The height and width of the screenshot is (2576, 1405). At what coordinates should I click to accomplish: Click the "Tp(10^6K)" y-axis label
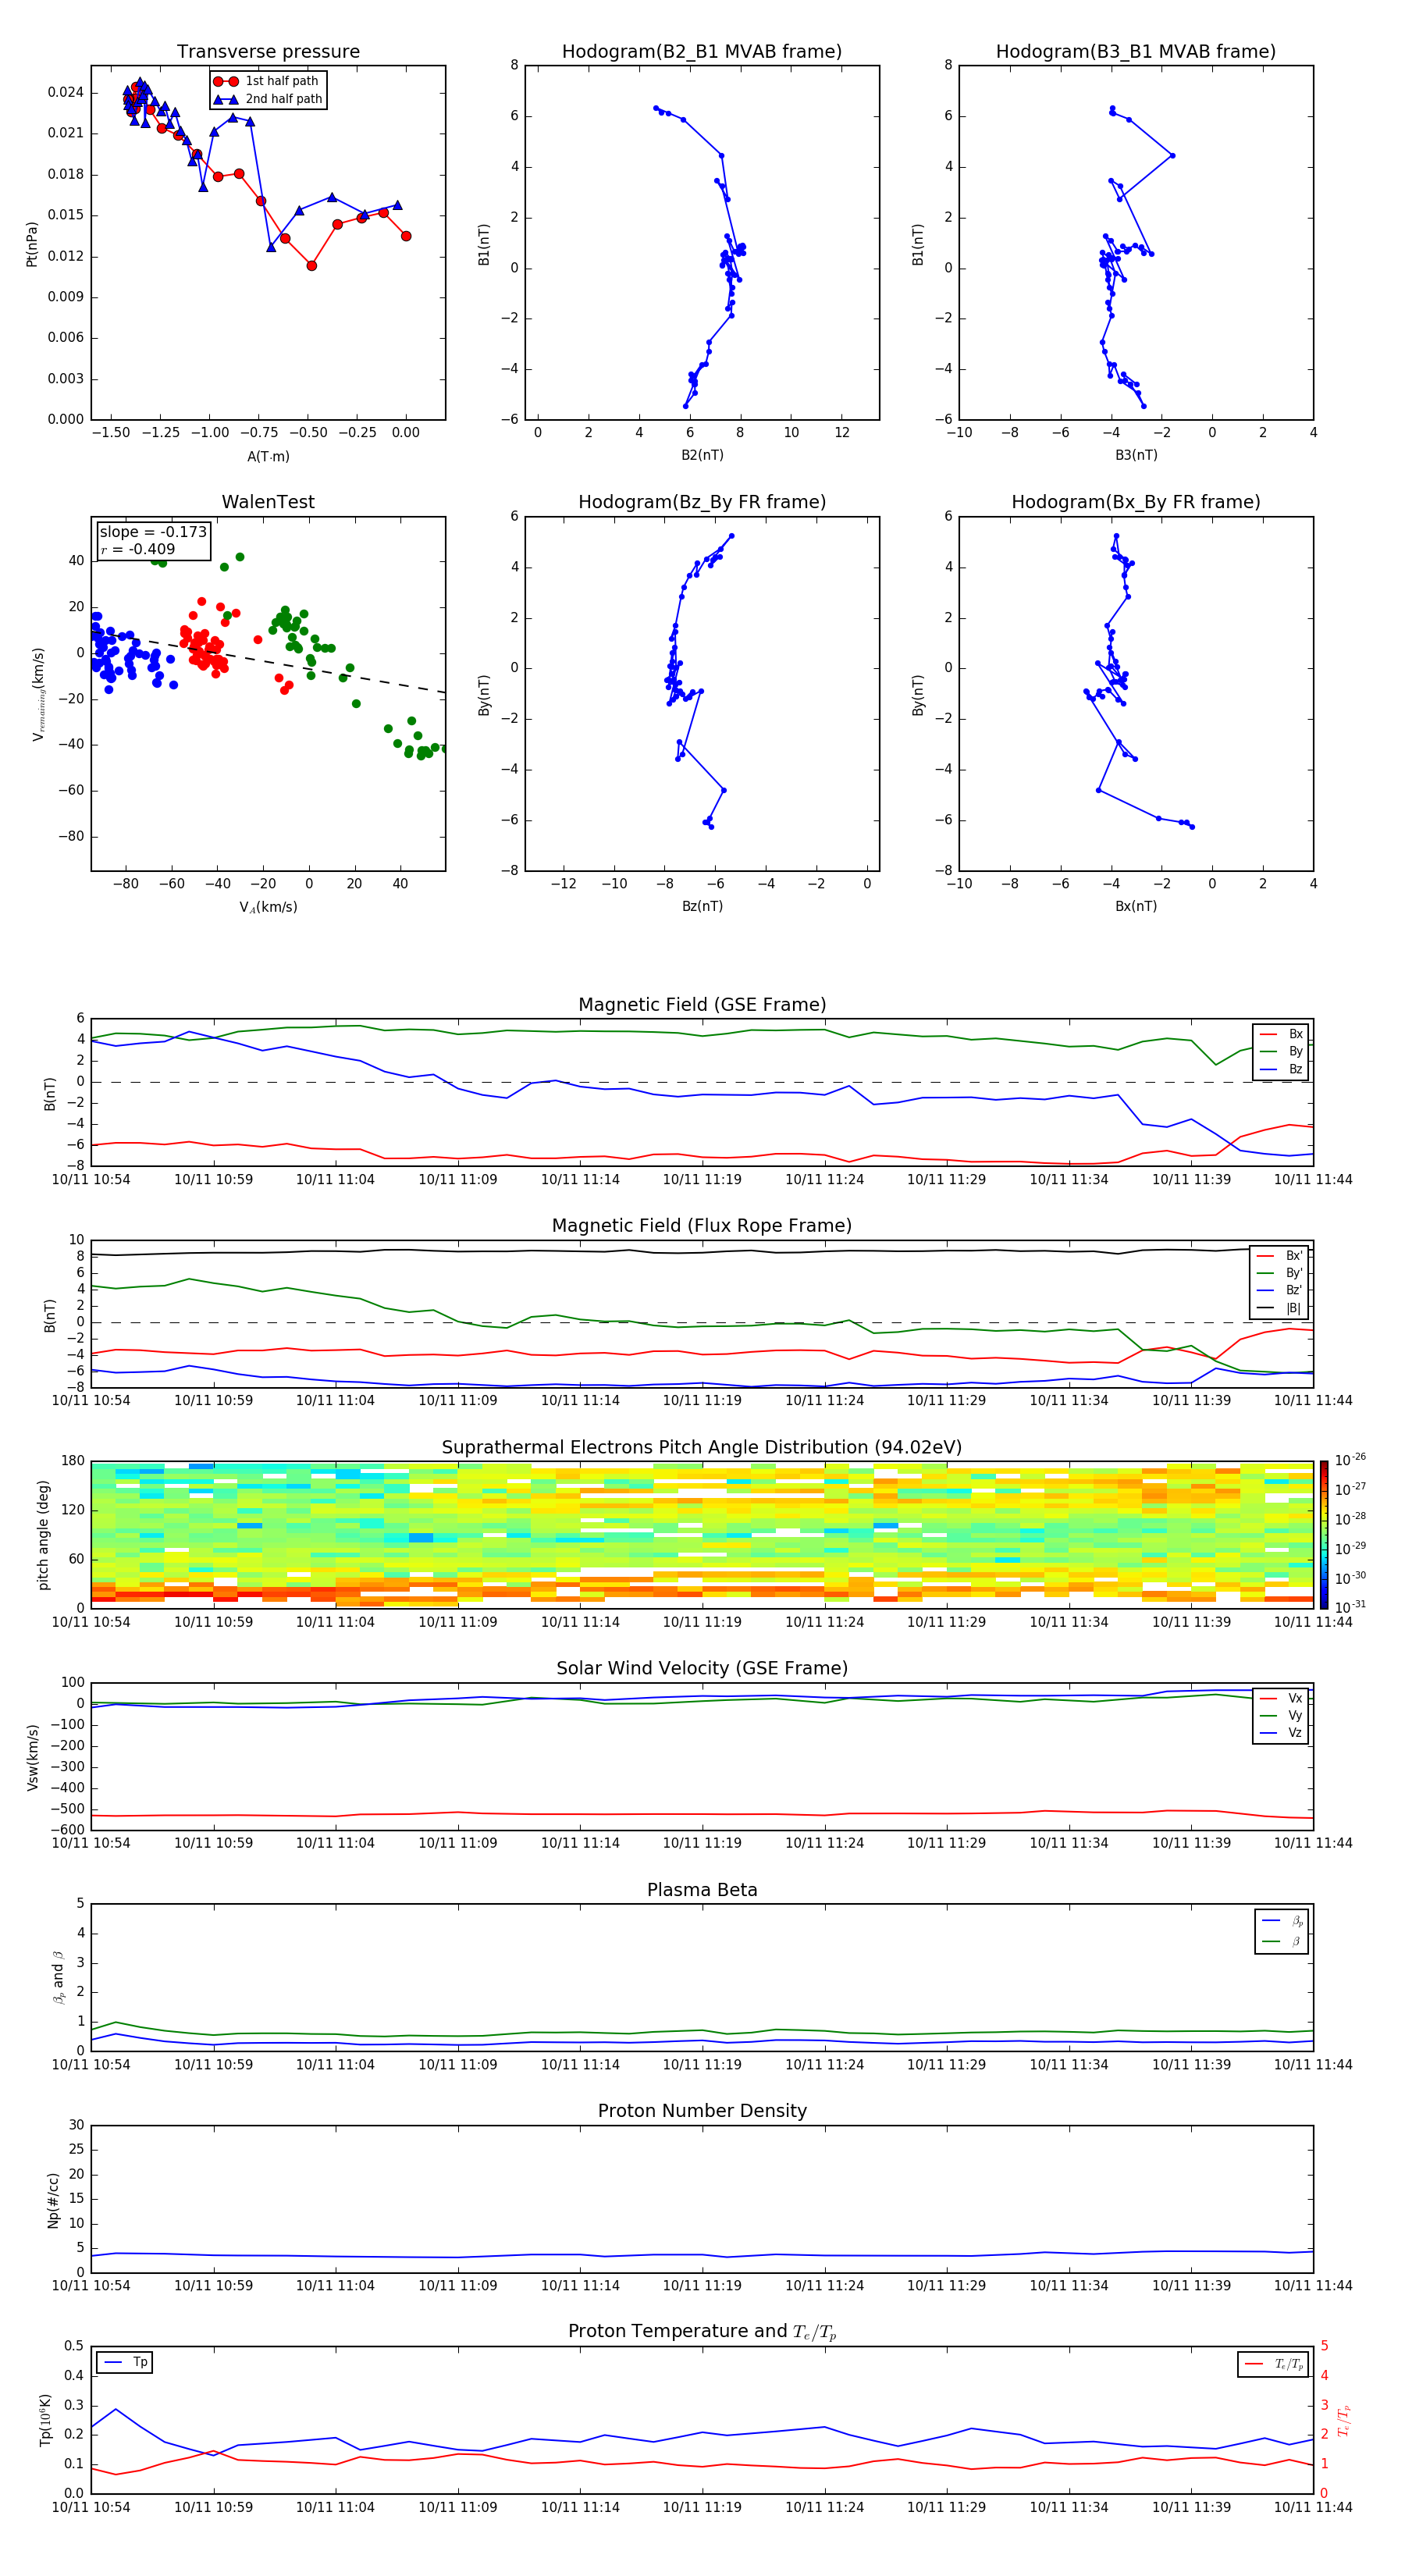[x=45, y=2420]
